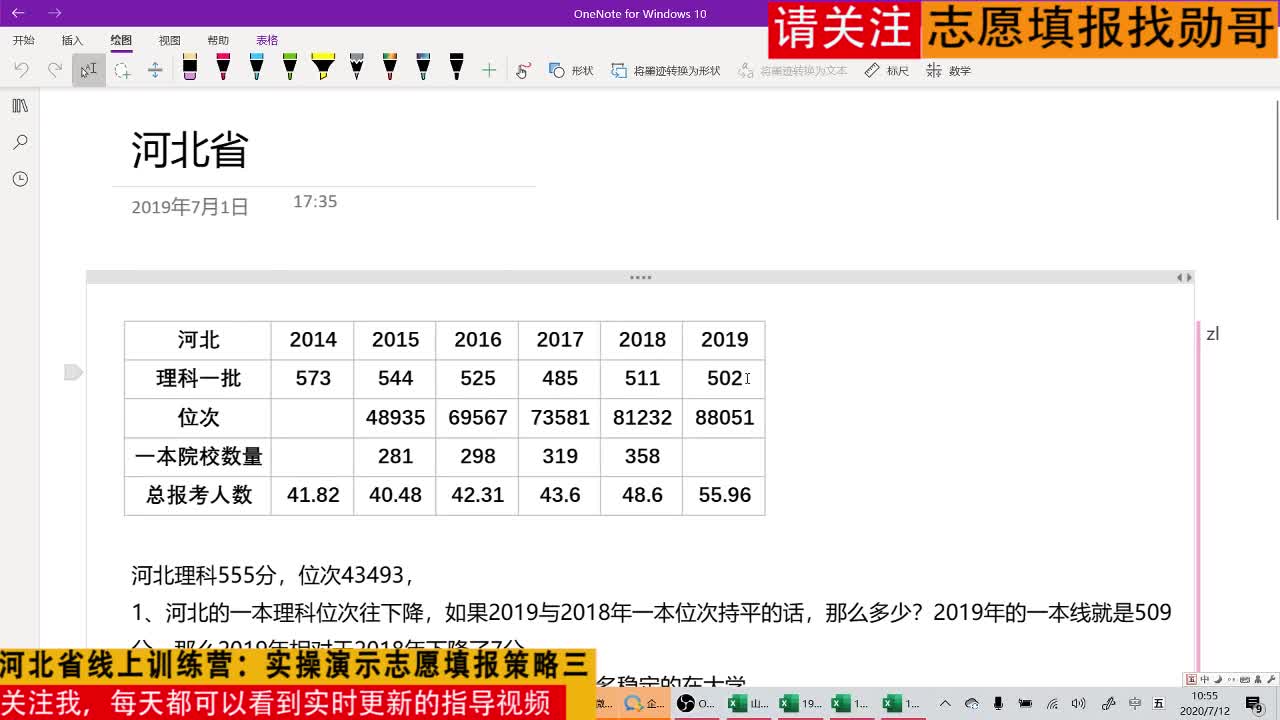1280x720 pixels.
Task: Click the text line 河北理科555分，位次43493
Action: click(272, 575)
